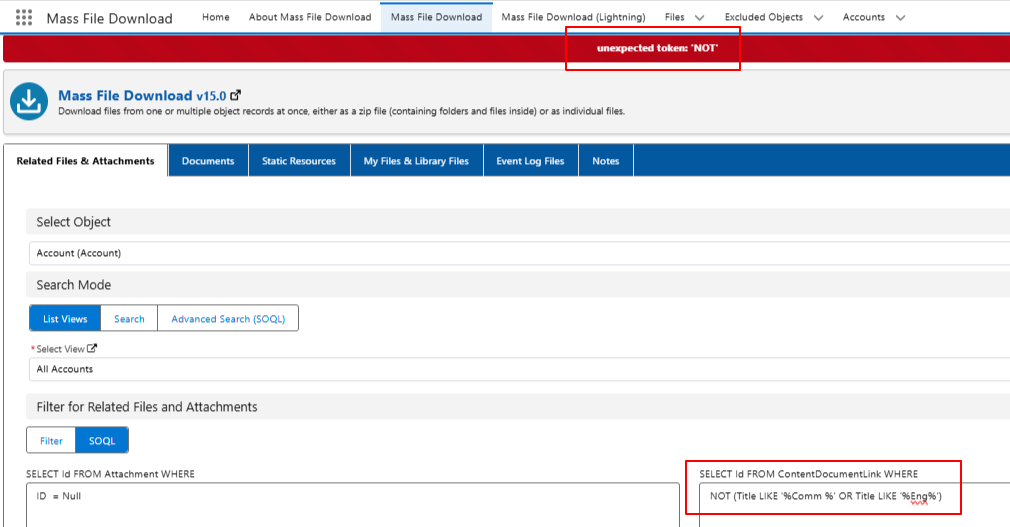Click the SELECT Id FROM ContentDocumentLink WHERE label
Viewport: 1010px width, 527px height.
(808, 474)
